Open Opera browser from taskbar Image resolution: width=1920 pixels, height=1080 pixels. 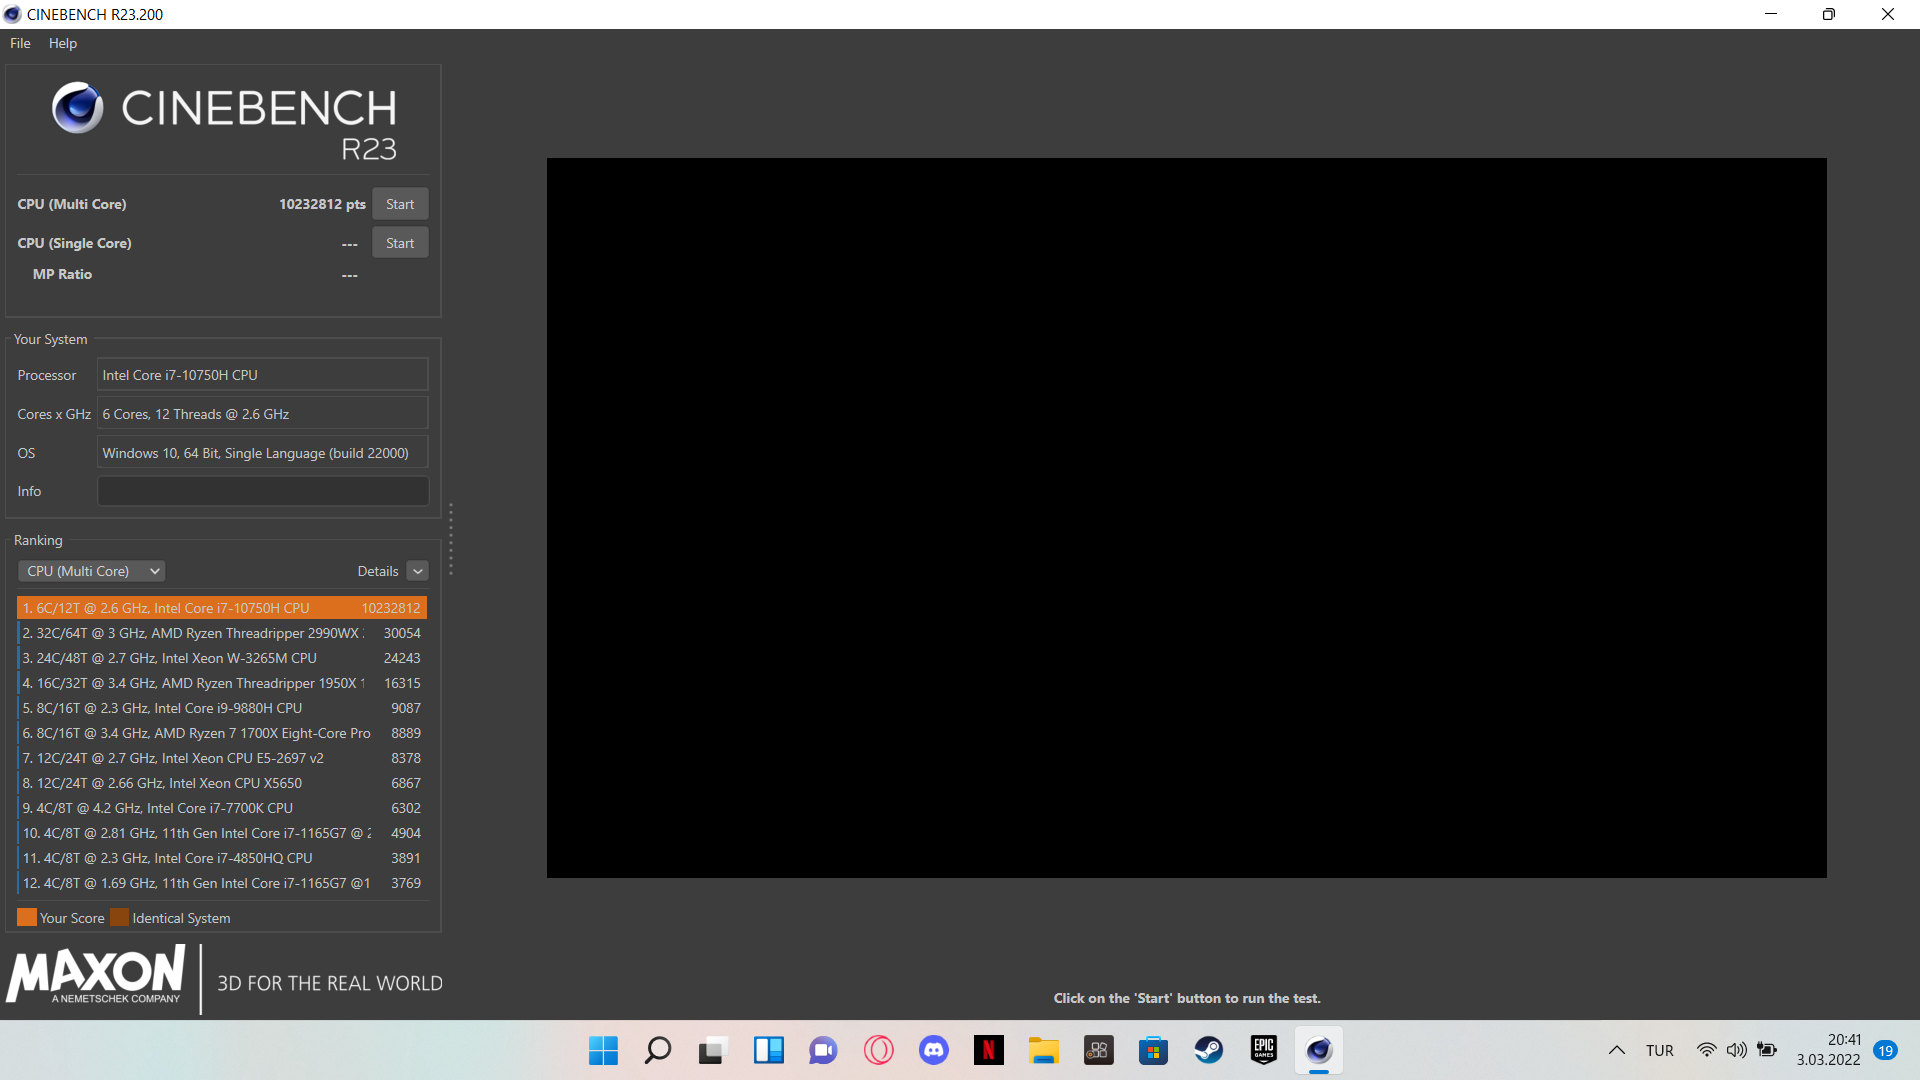[879, 1050]
